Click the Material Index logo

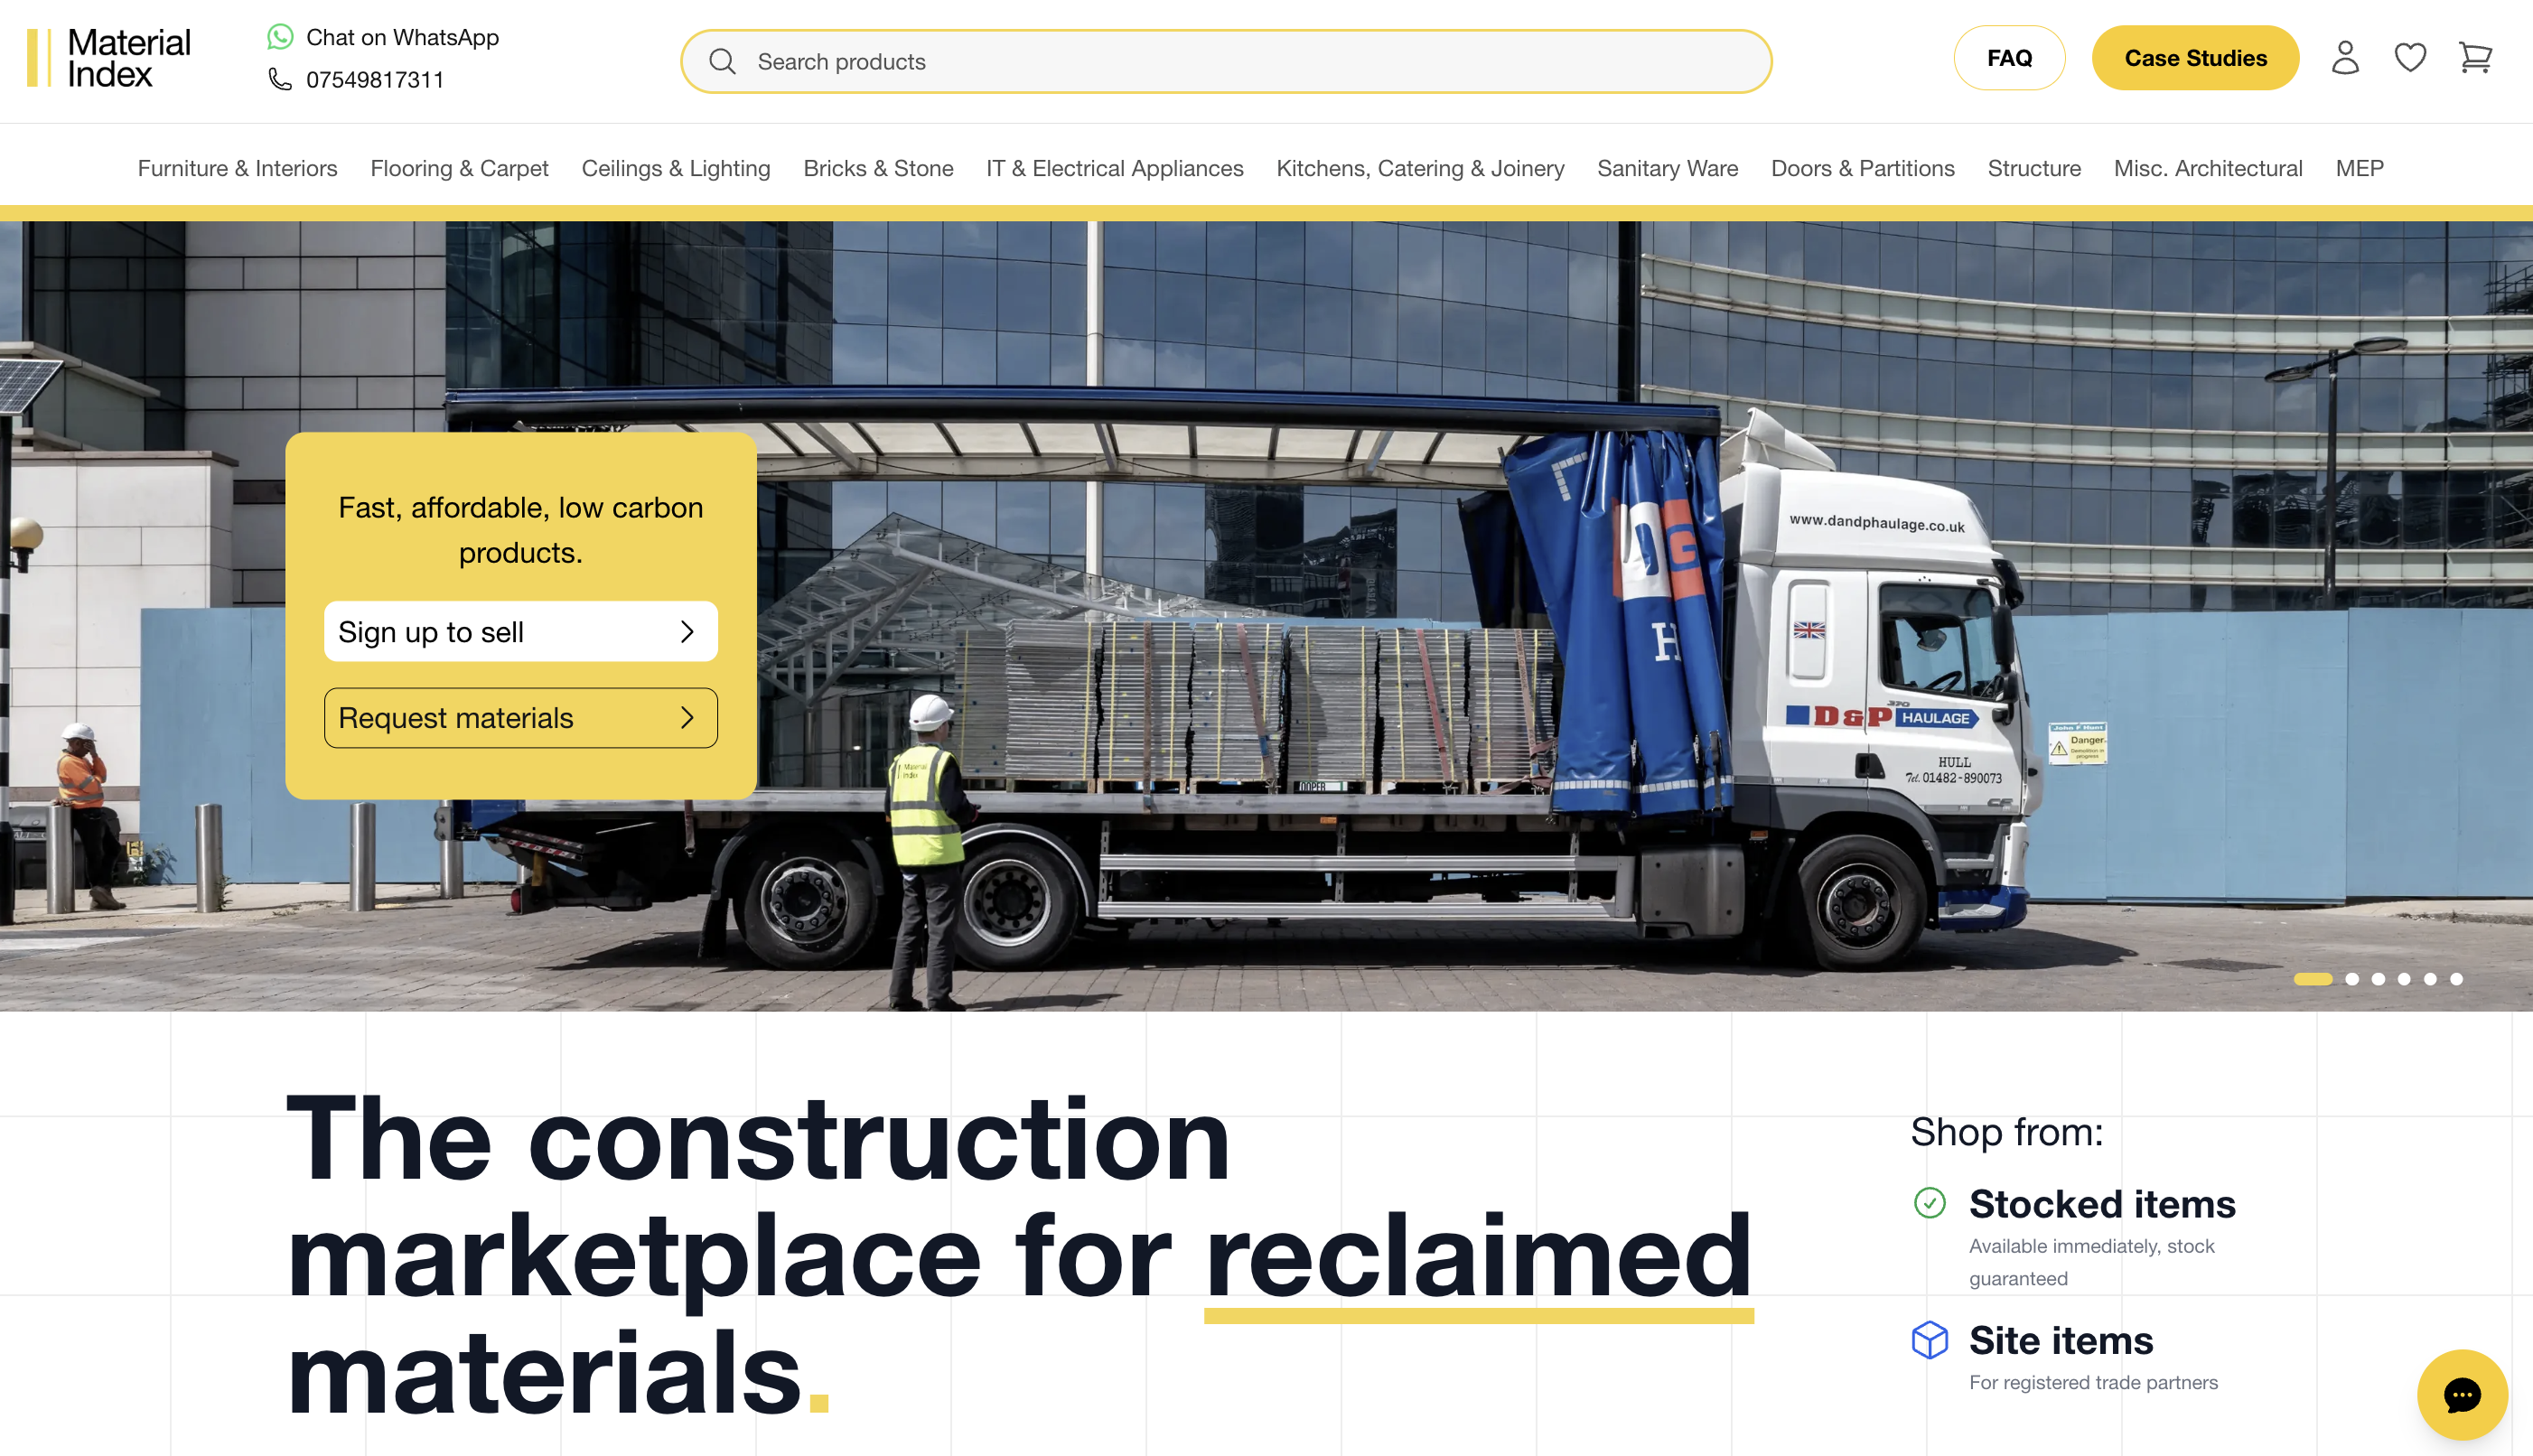tap(109, 58)
